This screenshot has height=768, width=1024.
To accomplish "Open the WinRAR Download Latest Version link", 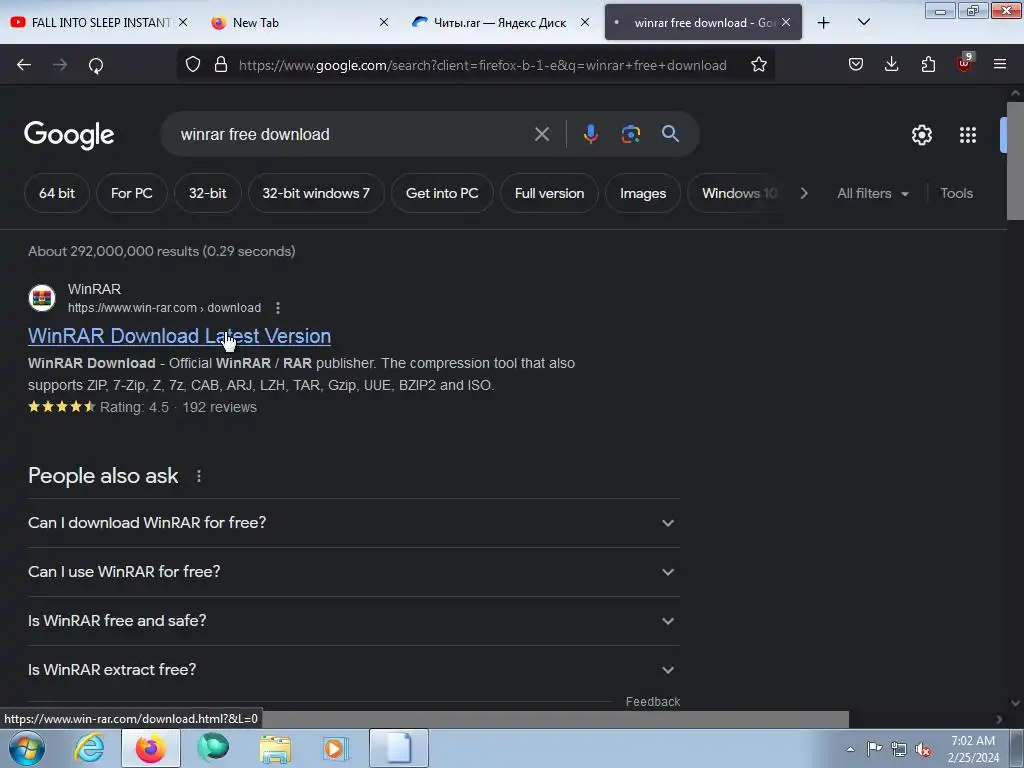I will (180, 336).
